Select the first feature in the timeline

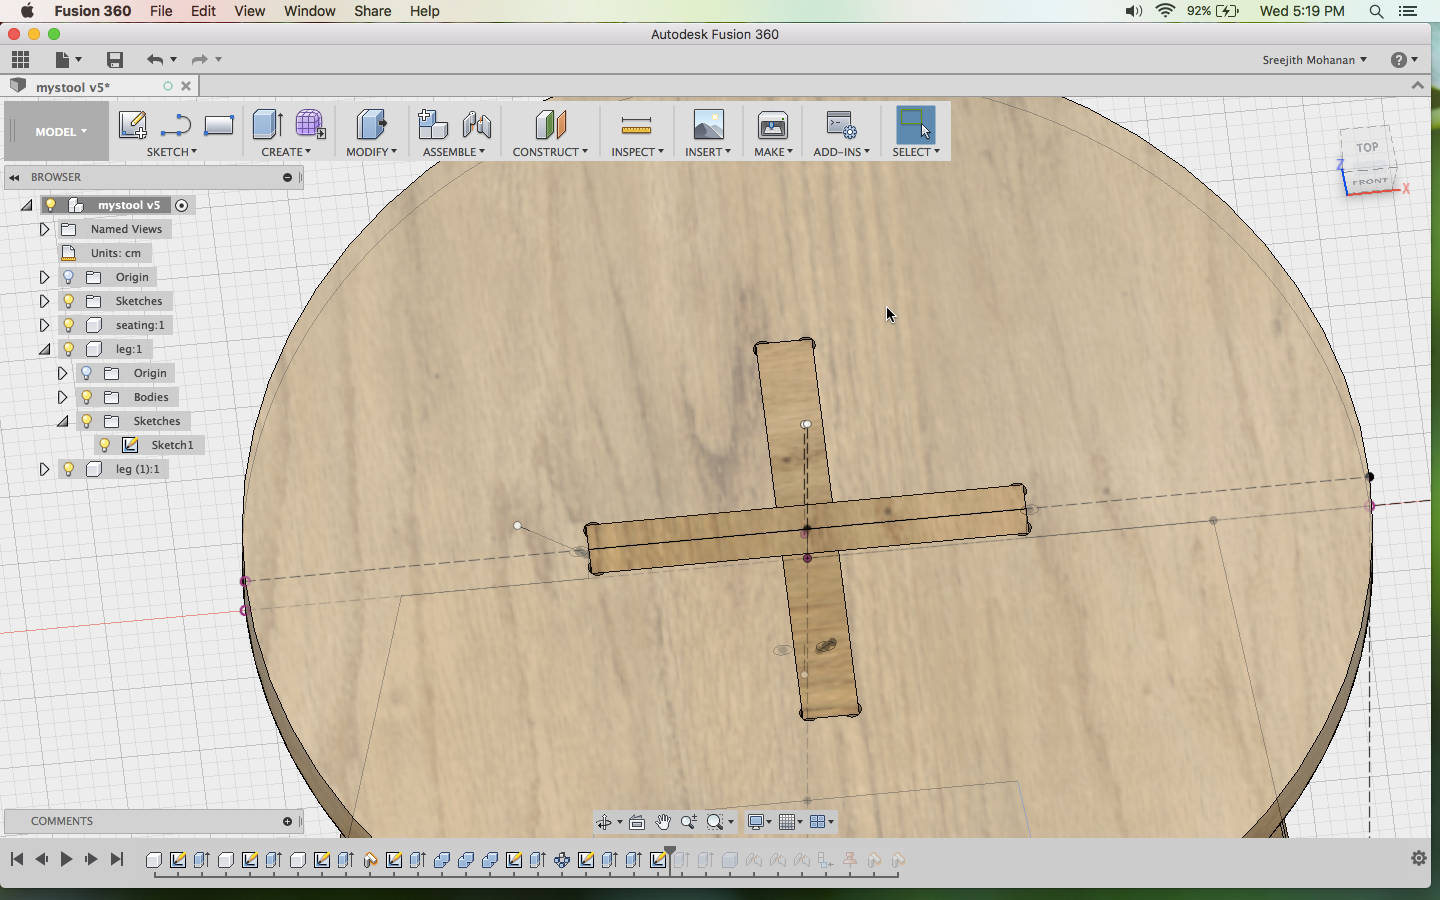[154, 859]
